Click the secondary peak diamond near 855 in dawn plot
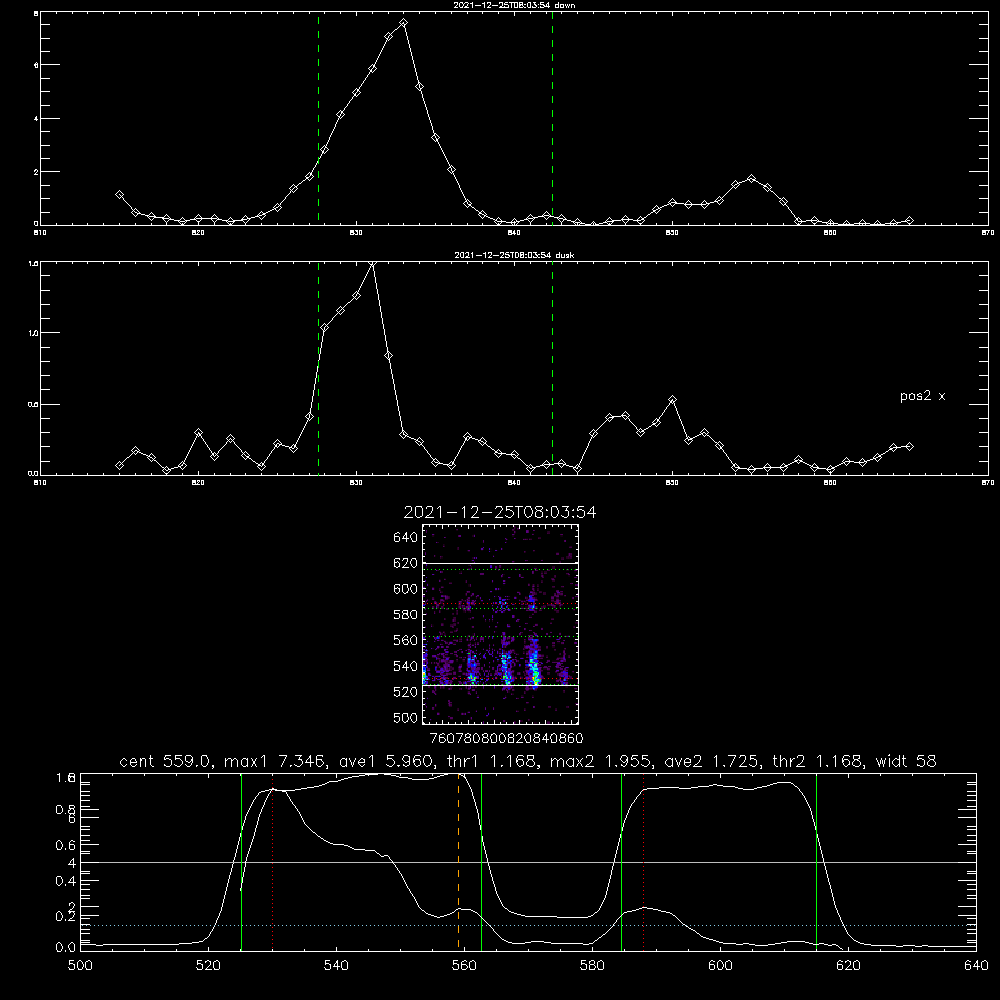Image resolution: width=1000 pixels, height=1000 pixels. pyautogui.click(x=751, y=179)
